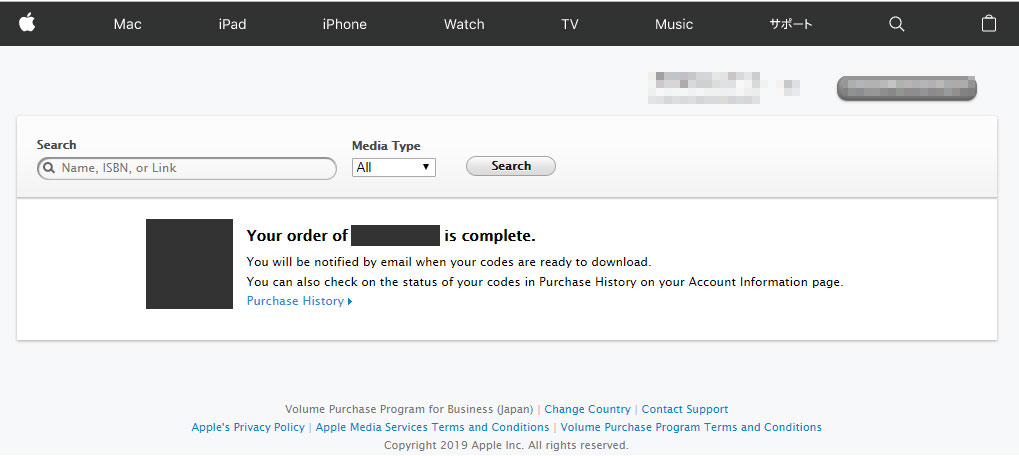Open the Music nav item
The image size is (1019, 456).
[x=674, y=24]
